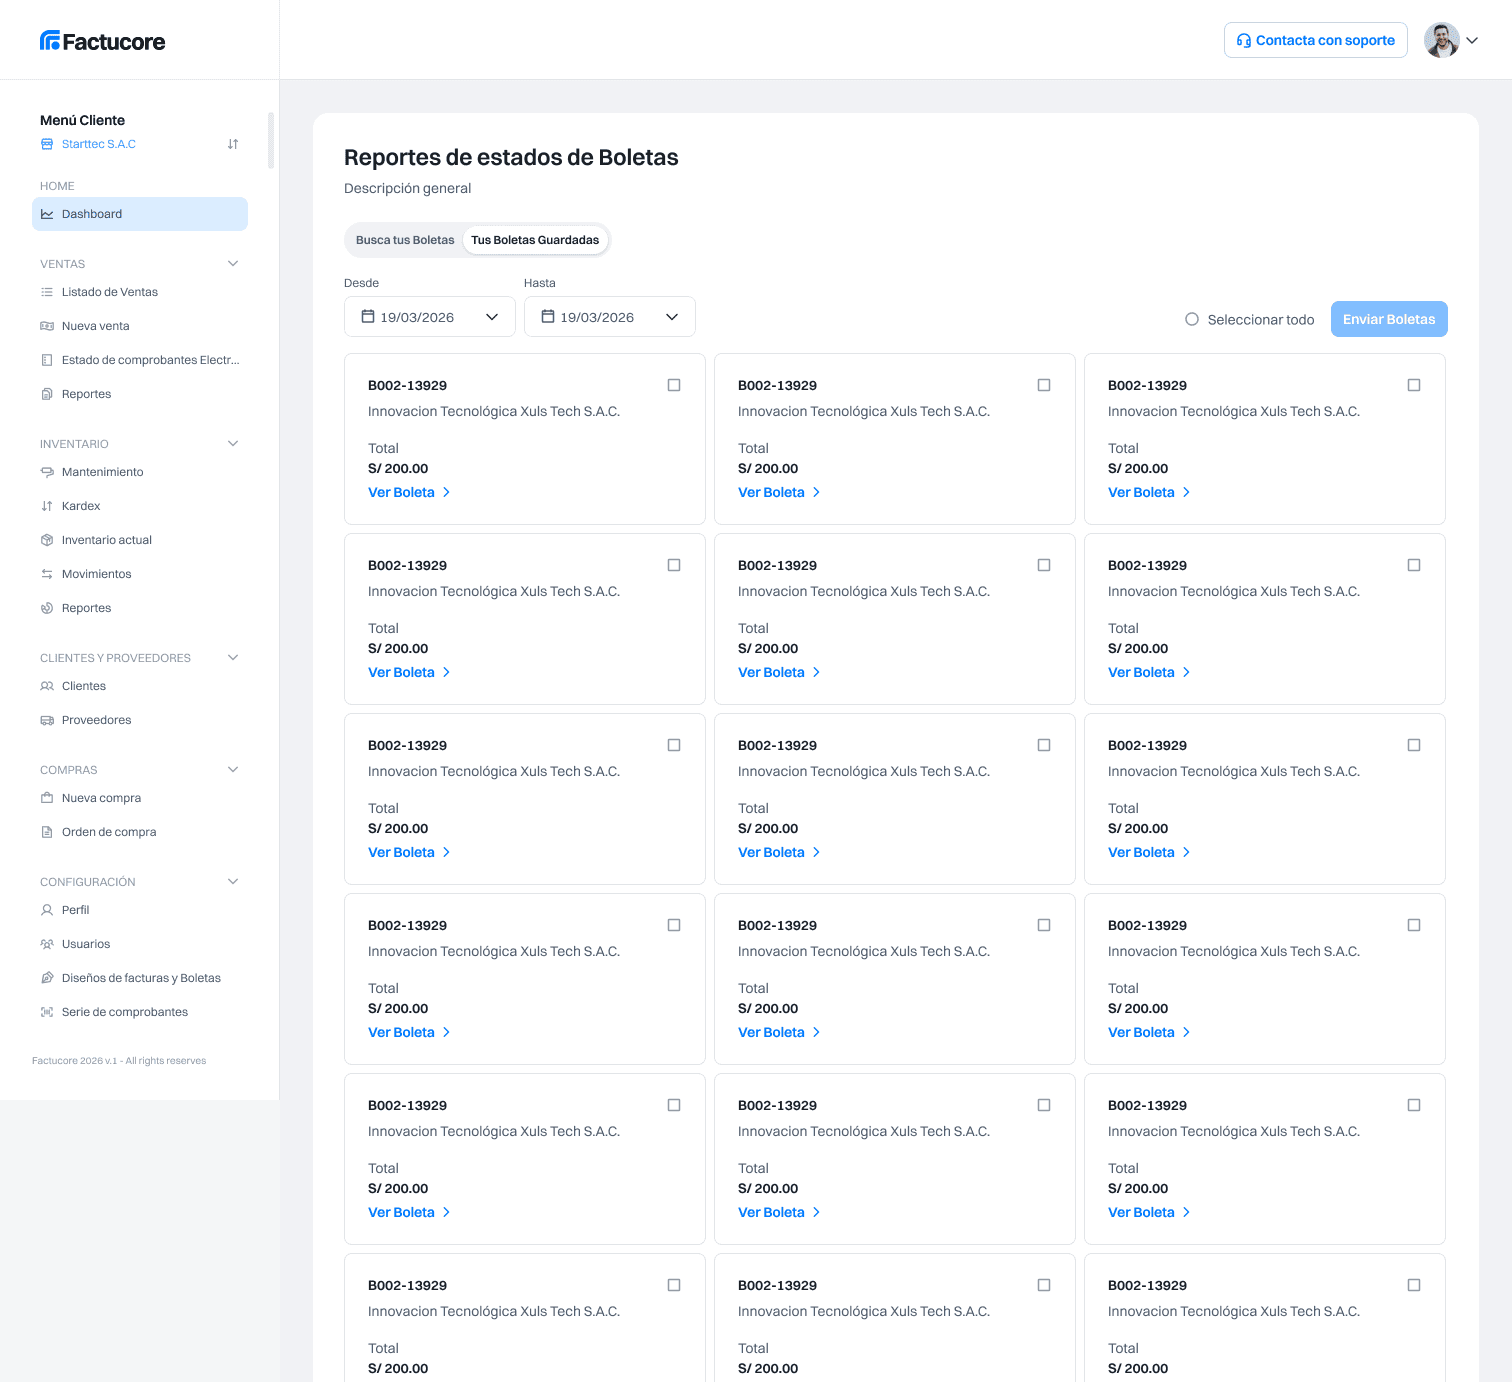Collapse the CONFIGURACIÓN section chevron

point(233,882)
